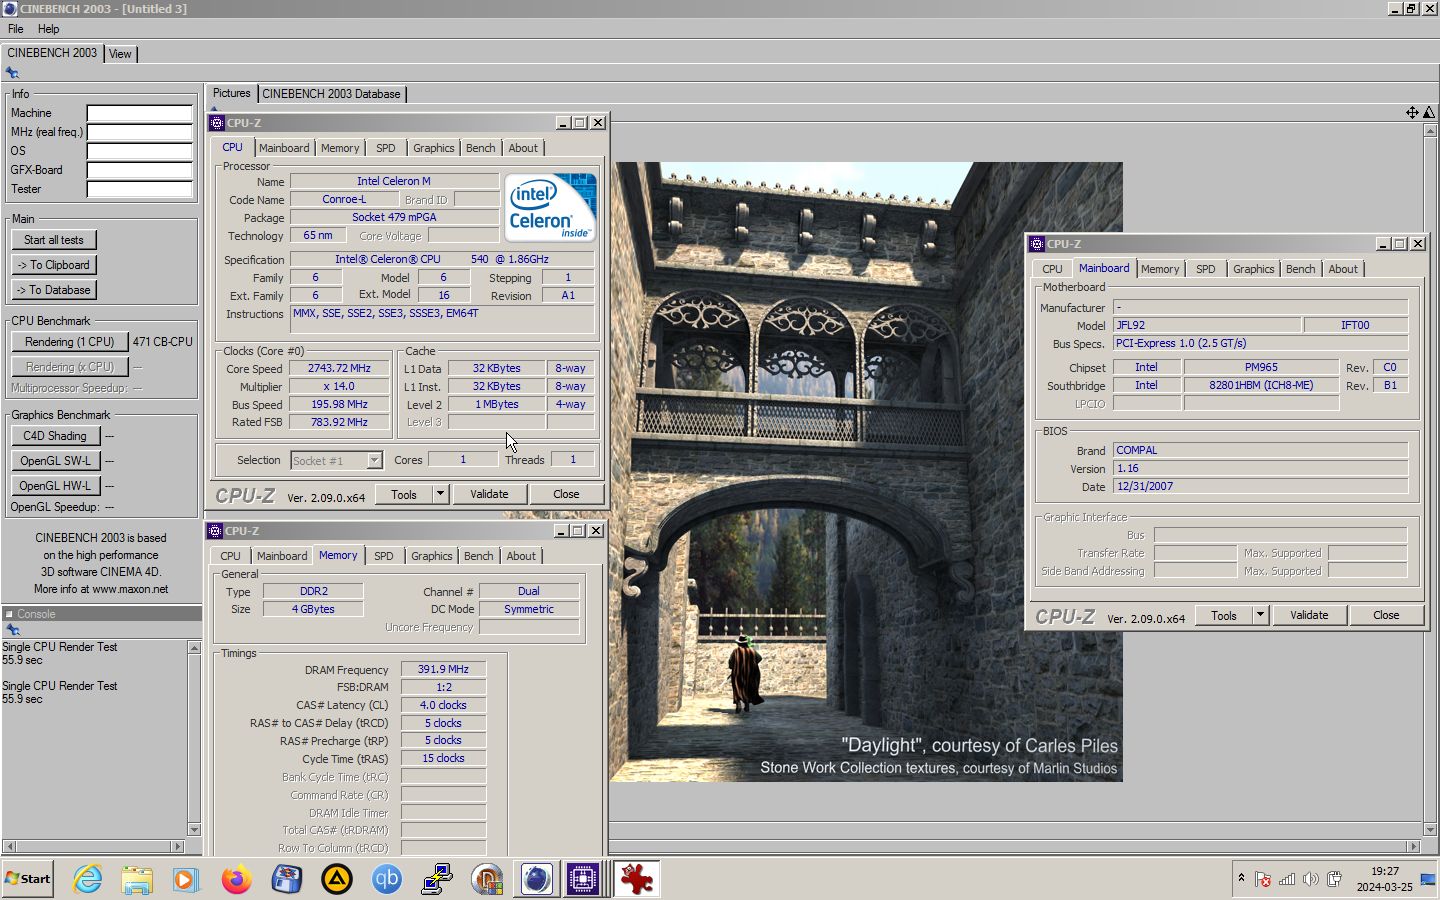Click Validate in the CPU tab window
This screenshot has width=1440, height=900.
click(x=489, y=494)
